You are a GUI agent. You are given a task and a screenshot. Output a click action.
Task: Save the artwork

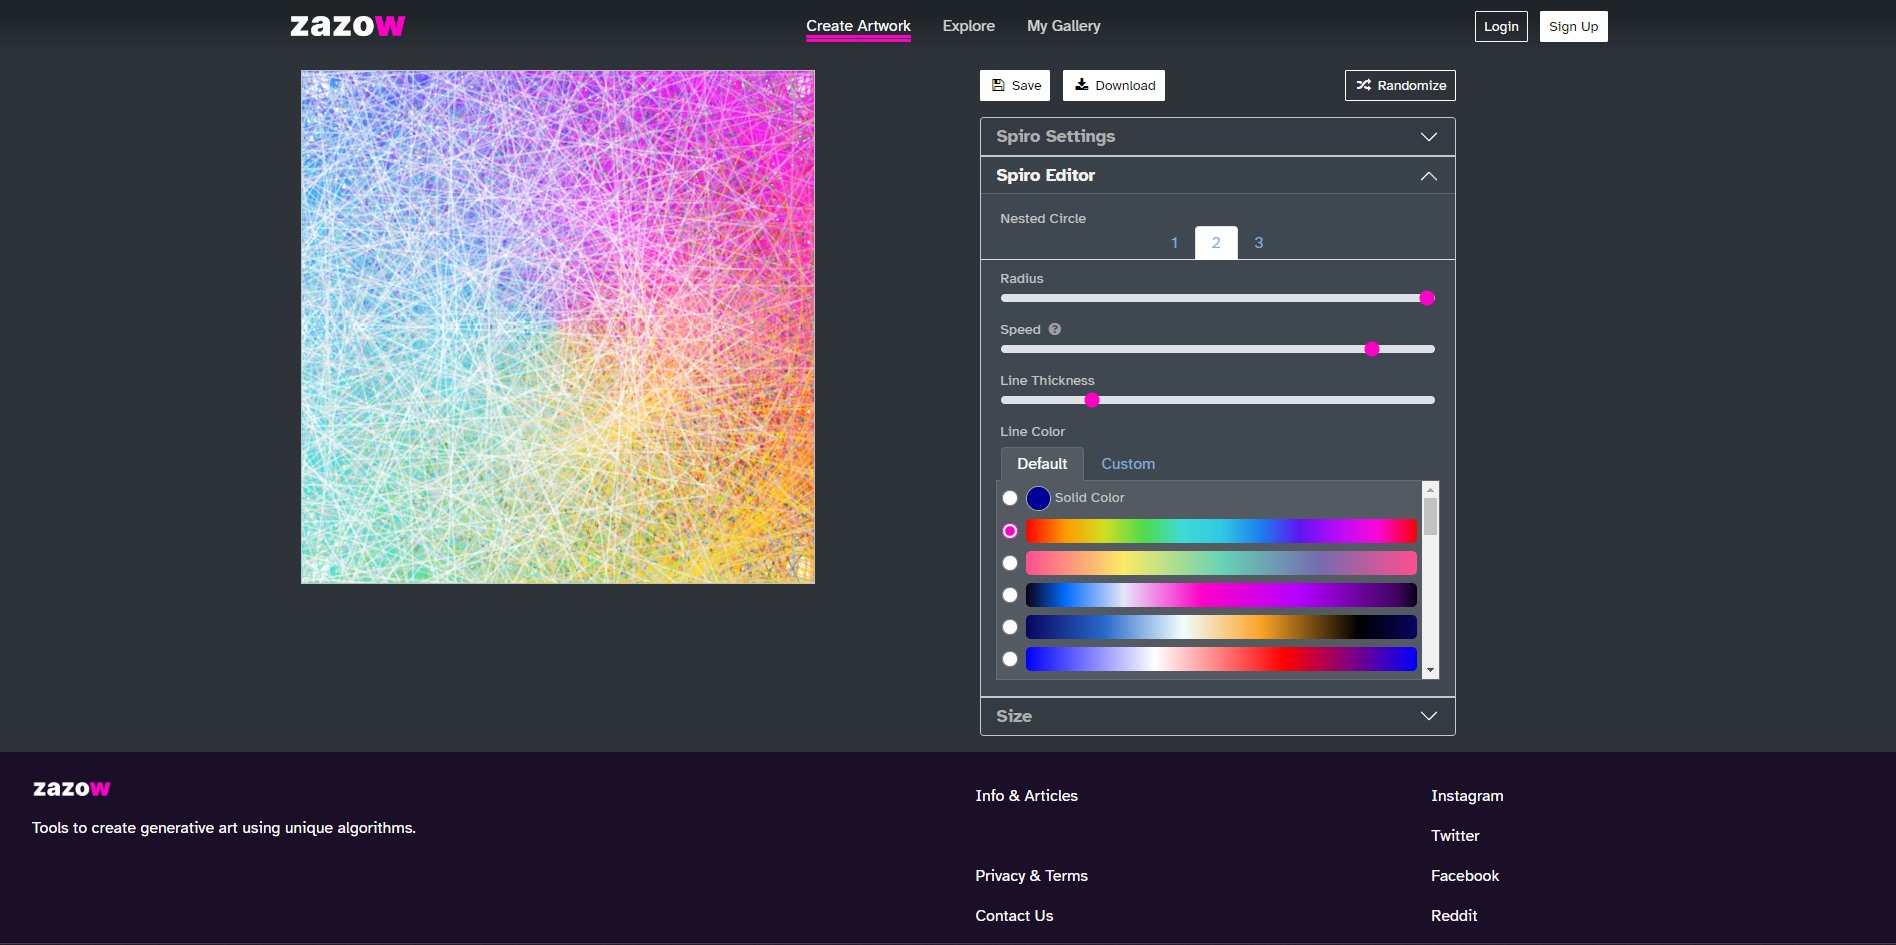[1015, 85]
